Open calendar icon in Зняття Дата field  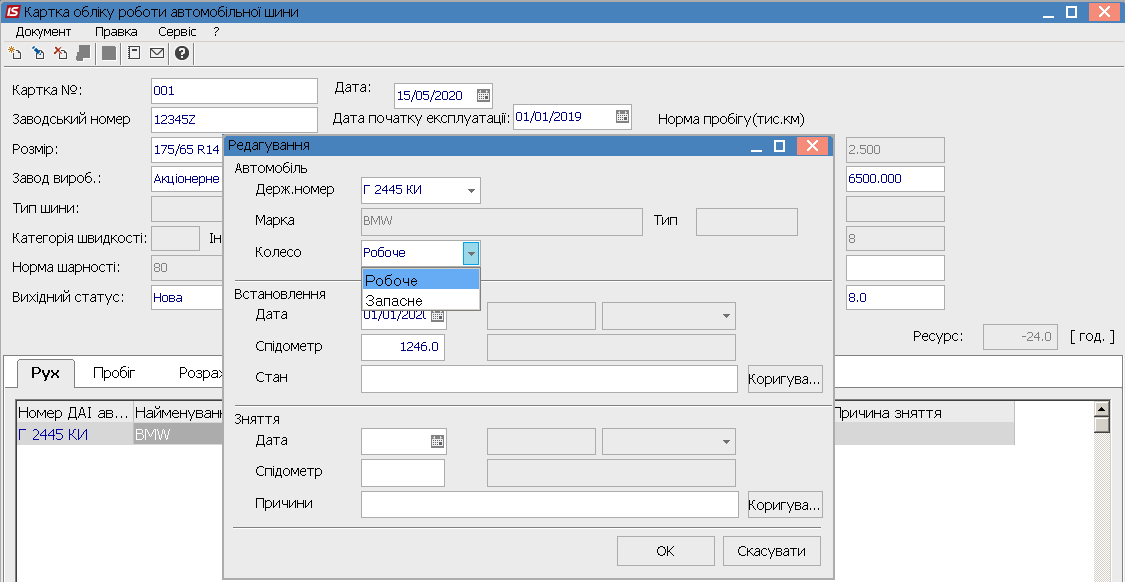pos(437,441)
